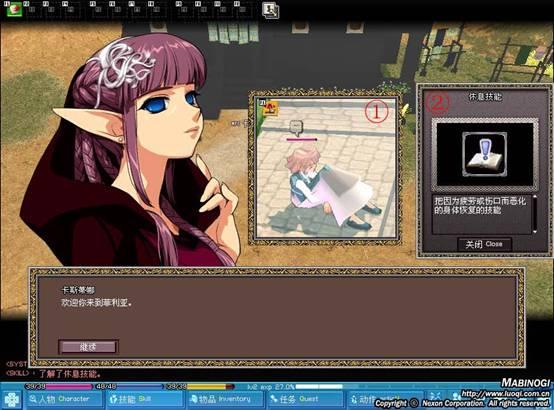This screenshot has height=410, width=554.
Task: Click the crossed swords icon in bottom bar
Action: pyautogui.click(x=436, y=397)
